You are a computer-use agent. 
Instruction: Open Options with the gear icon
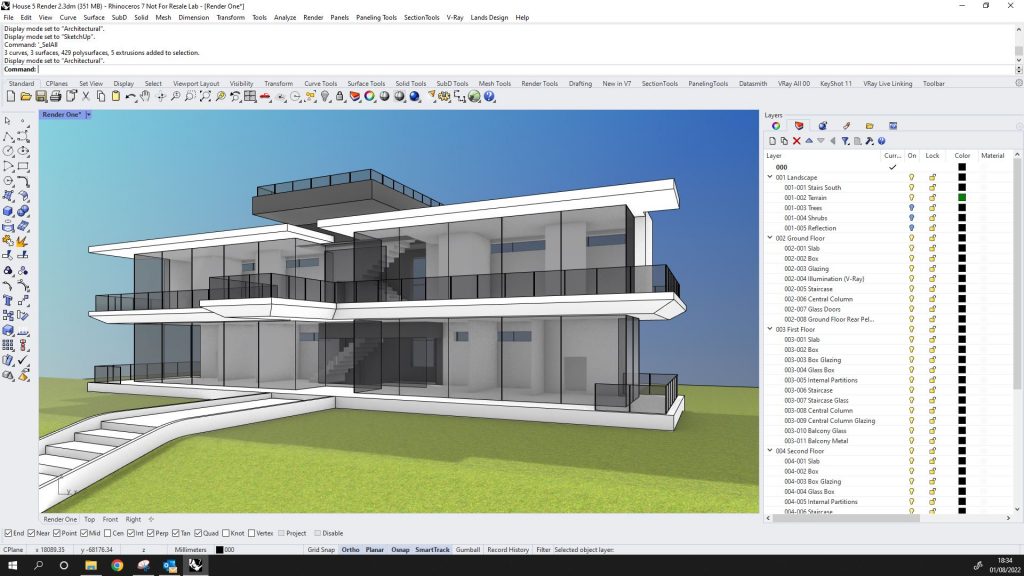pos(445,97)
